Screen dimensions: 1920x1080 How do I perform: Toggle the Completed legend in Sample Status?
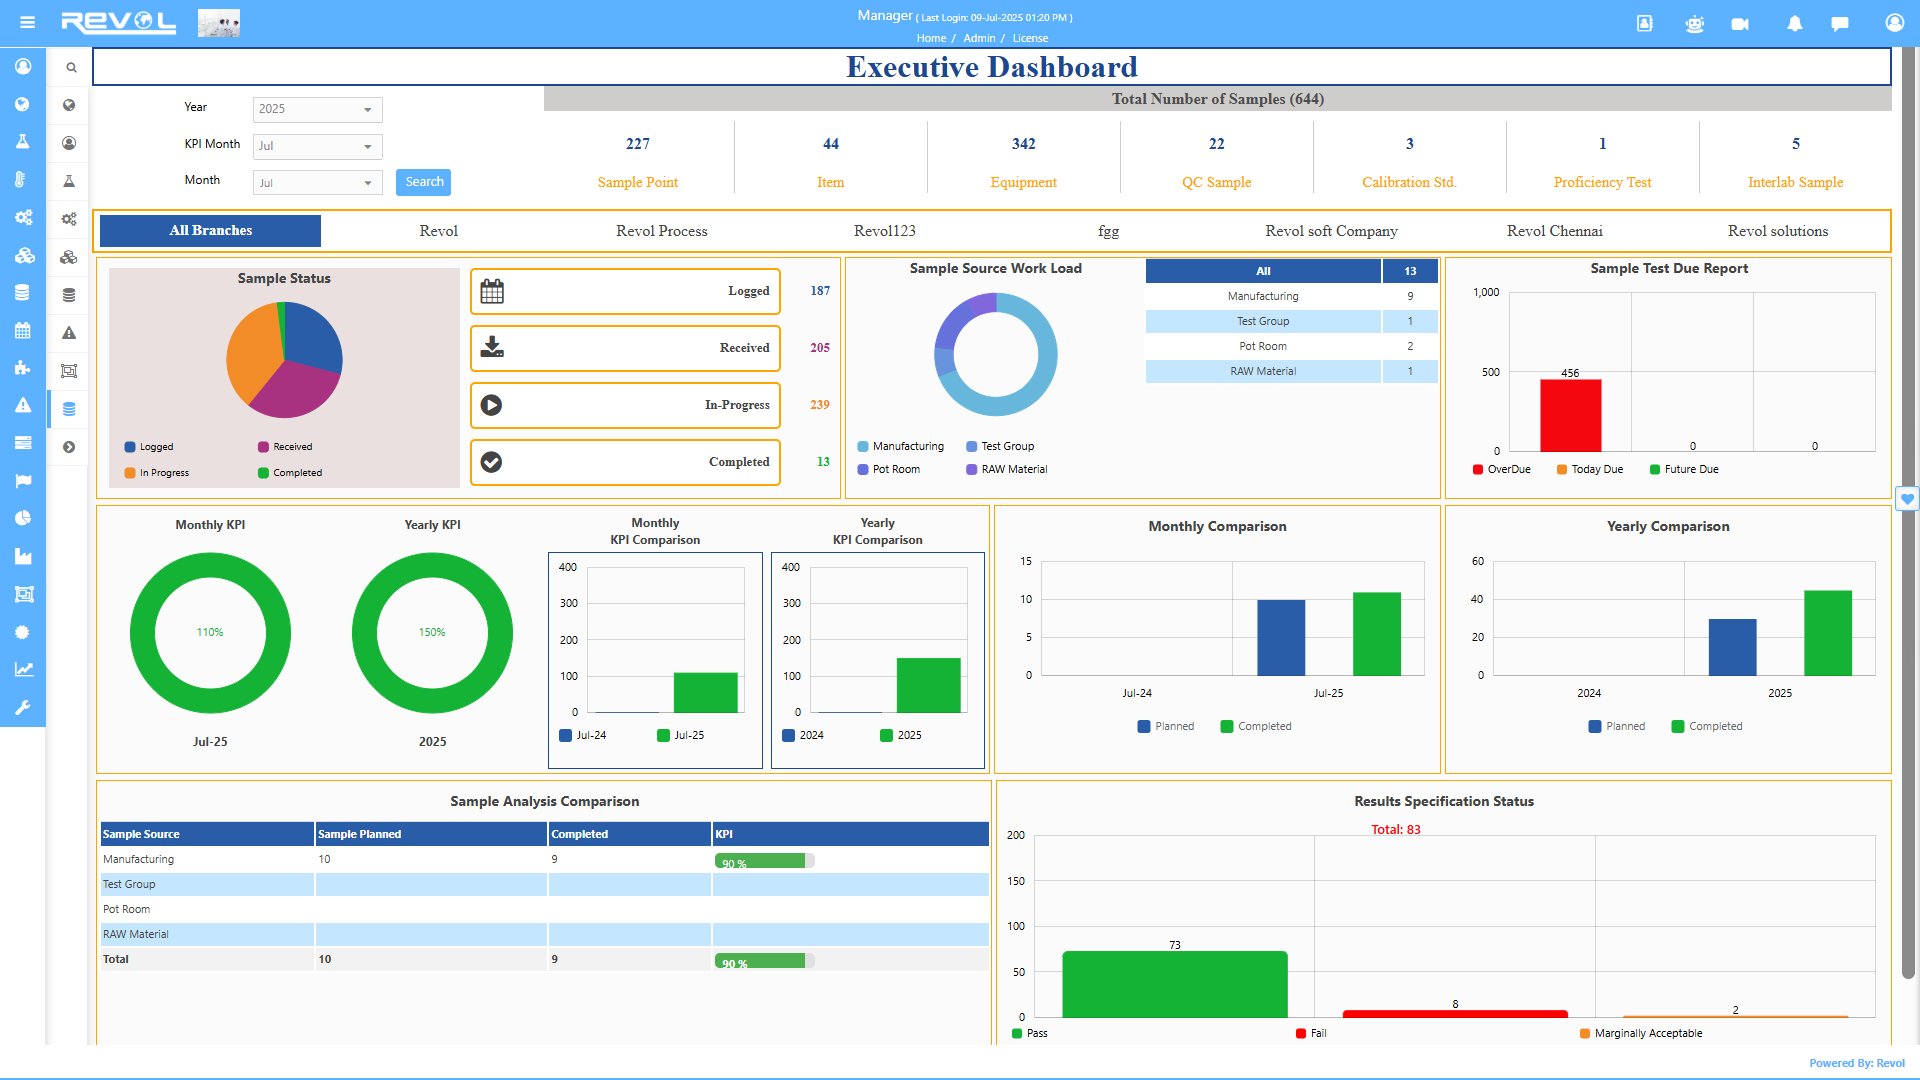tap(290, 473)
